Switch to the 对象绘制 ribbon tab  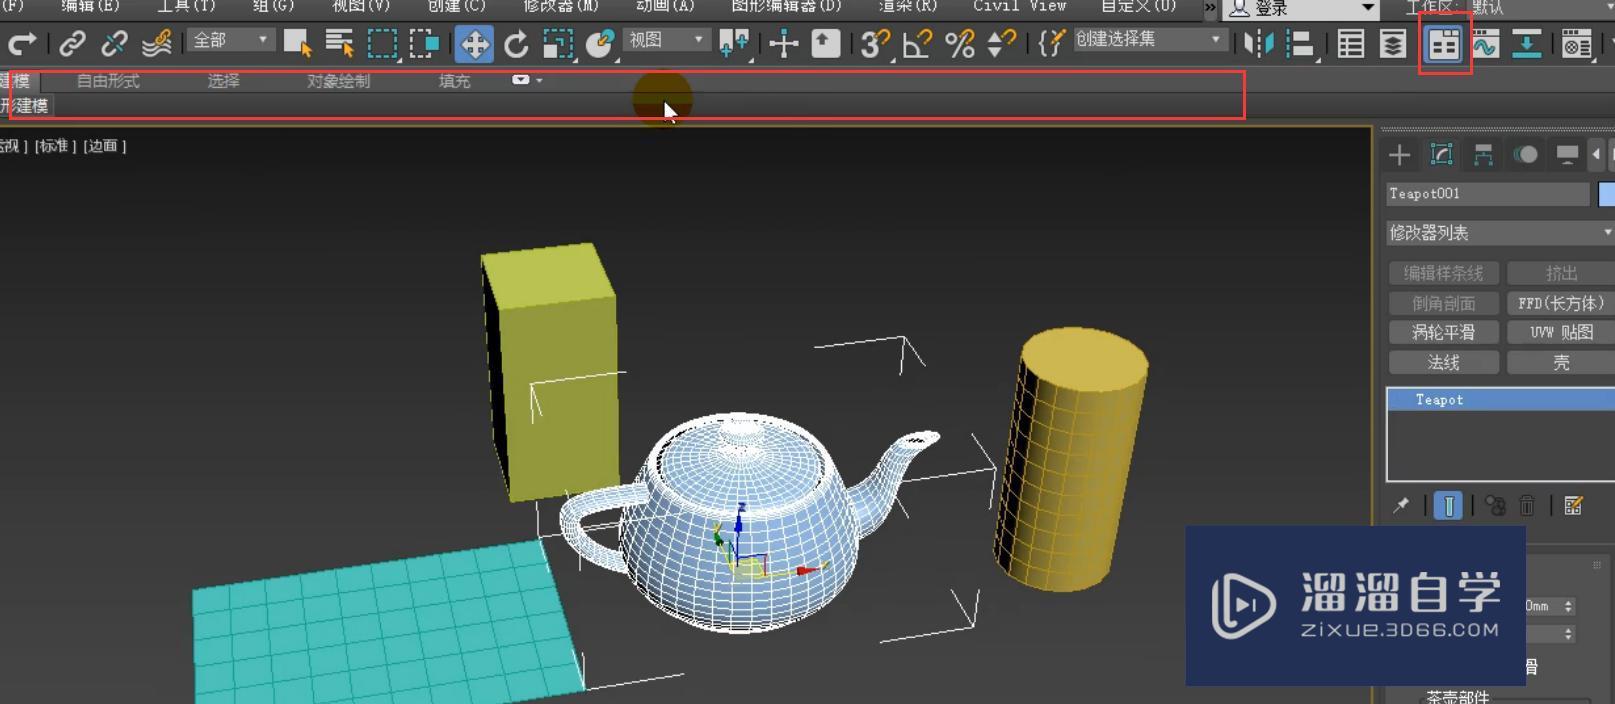pos(338,81)
